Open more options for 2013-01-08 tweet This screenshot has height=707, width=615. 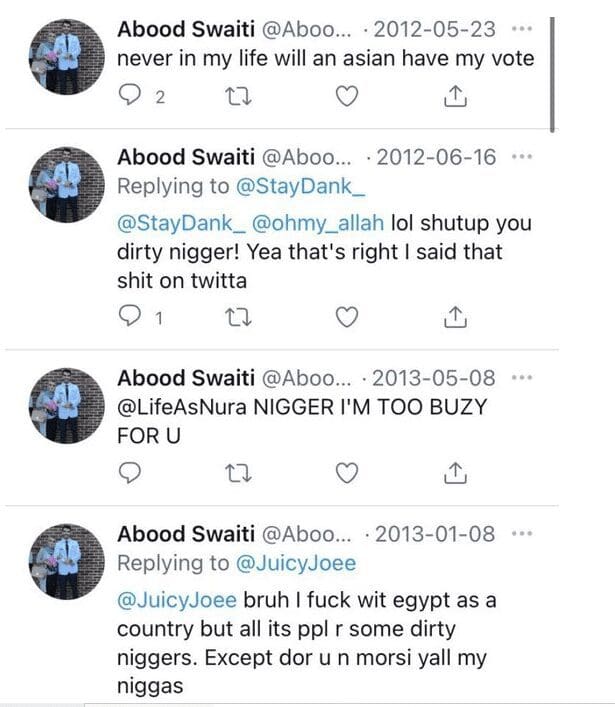coord(522,534)
